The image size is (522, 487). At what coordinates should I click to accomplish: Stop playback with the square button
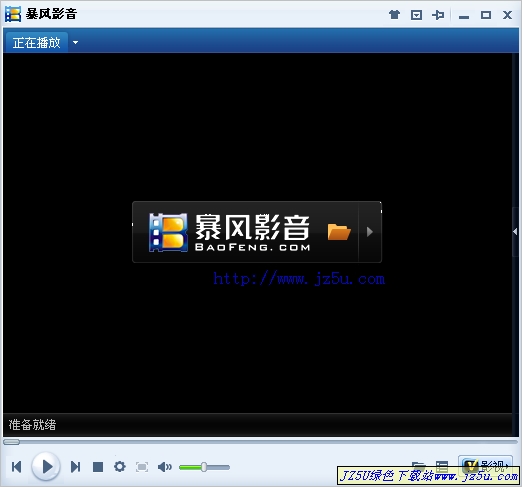tap(98, 467)
